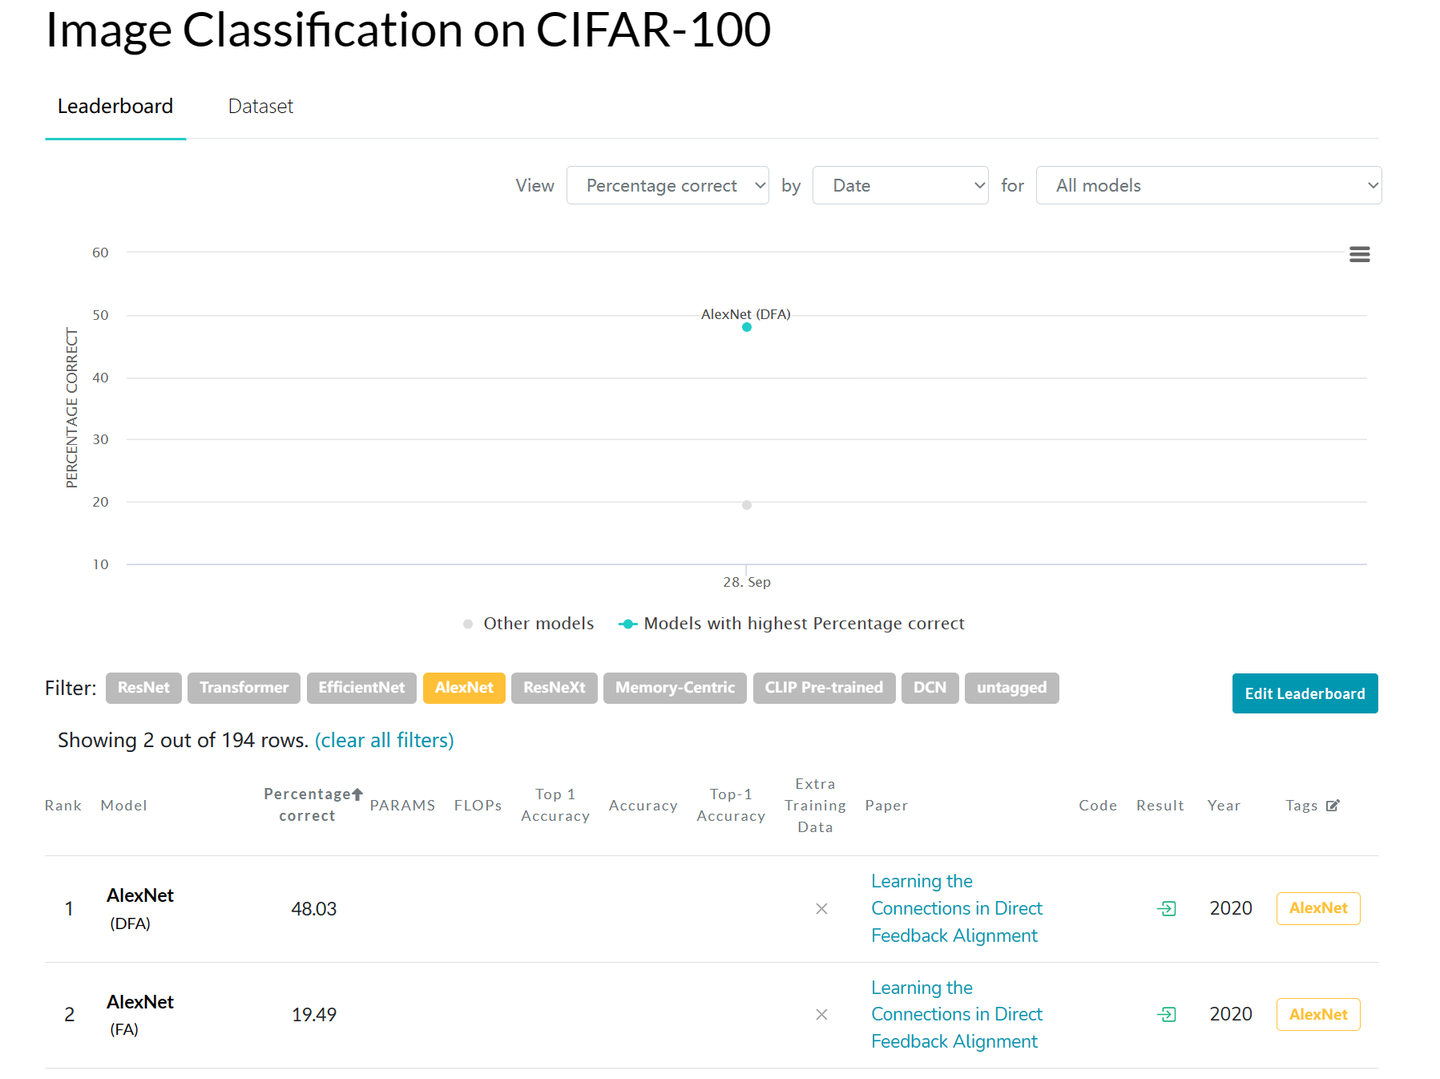
Task: Open result icon for AlexNet (DFA) row
Action: (1166, 908)
